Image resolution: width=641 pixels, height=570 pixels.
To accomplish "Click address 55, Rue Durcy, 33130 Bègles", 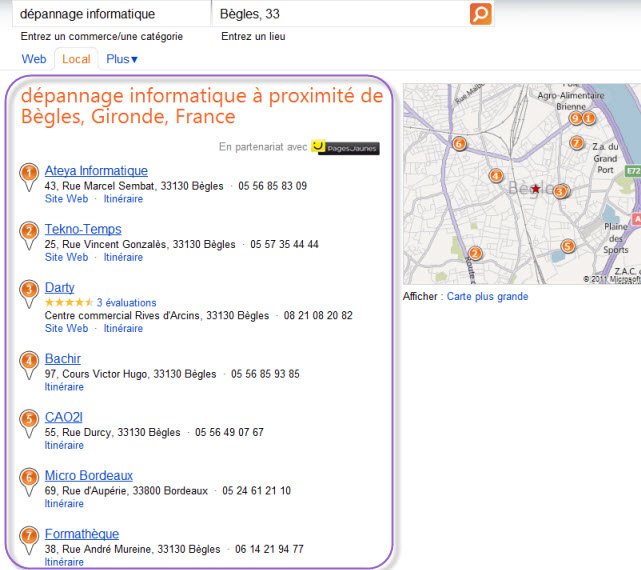I will click(x=112, y=433).
